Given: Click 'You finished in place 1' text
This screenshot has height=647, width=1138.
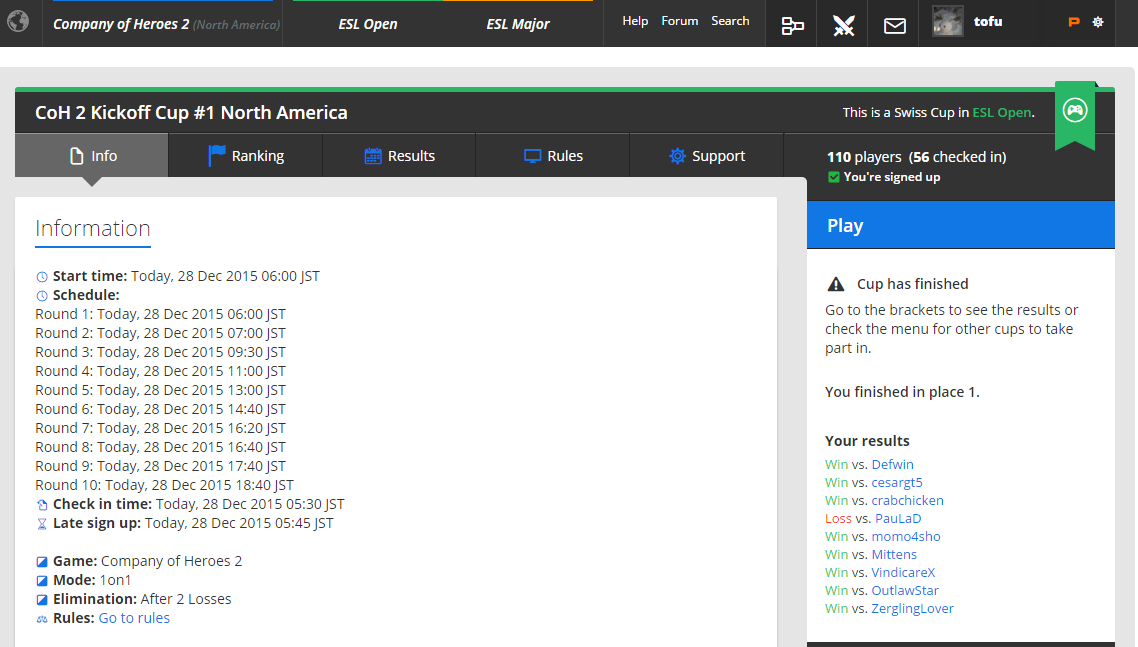Looking at the screenshot, I should (x=902, y=392).
